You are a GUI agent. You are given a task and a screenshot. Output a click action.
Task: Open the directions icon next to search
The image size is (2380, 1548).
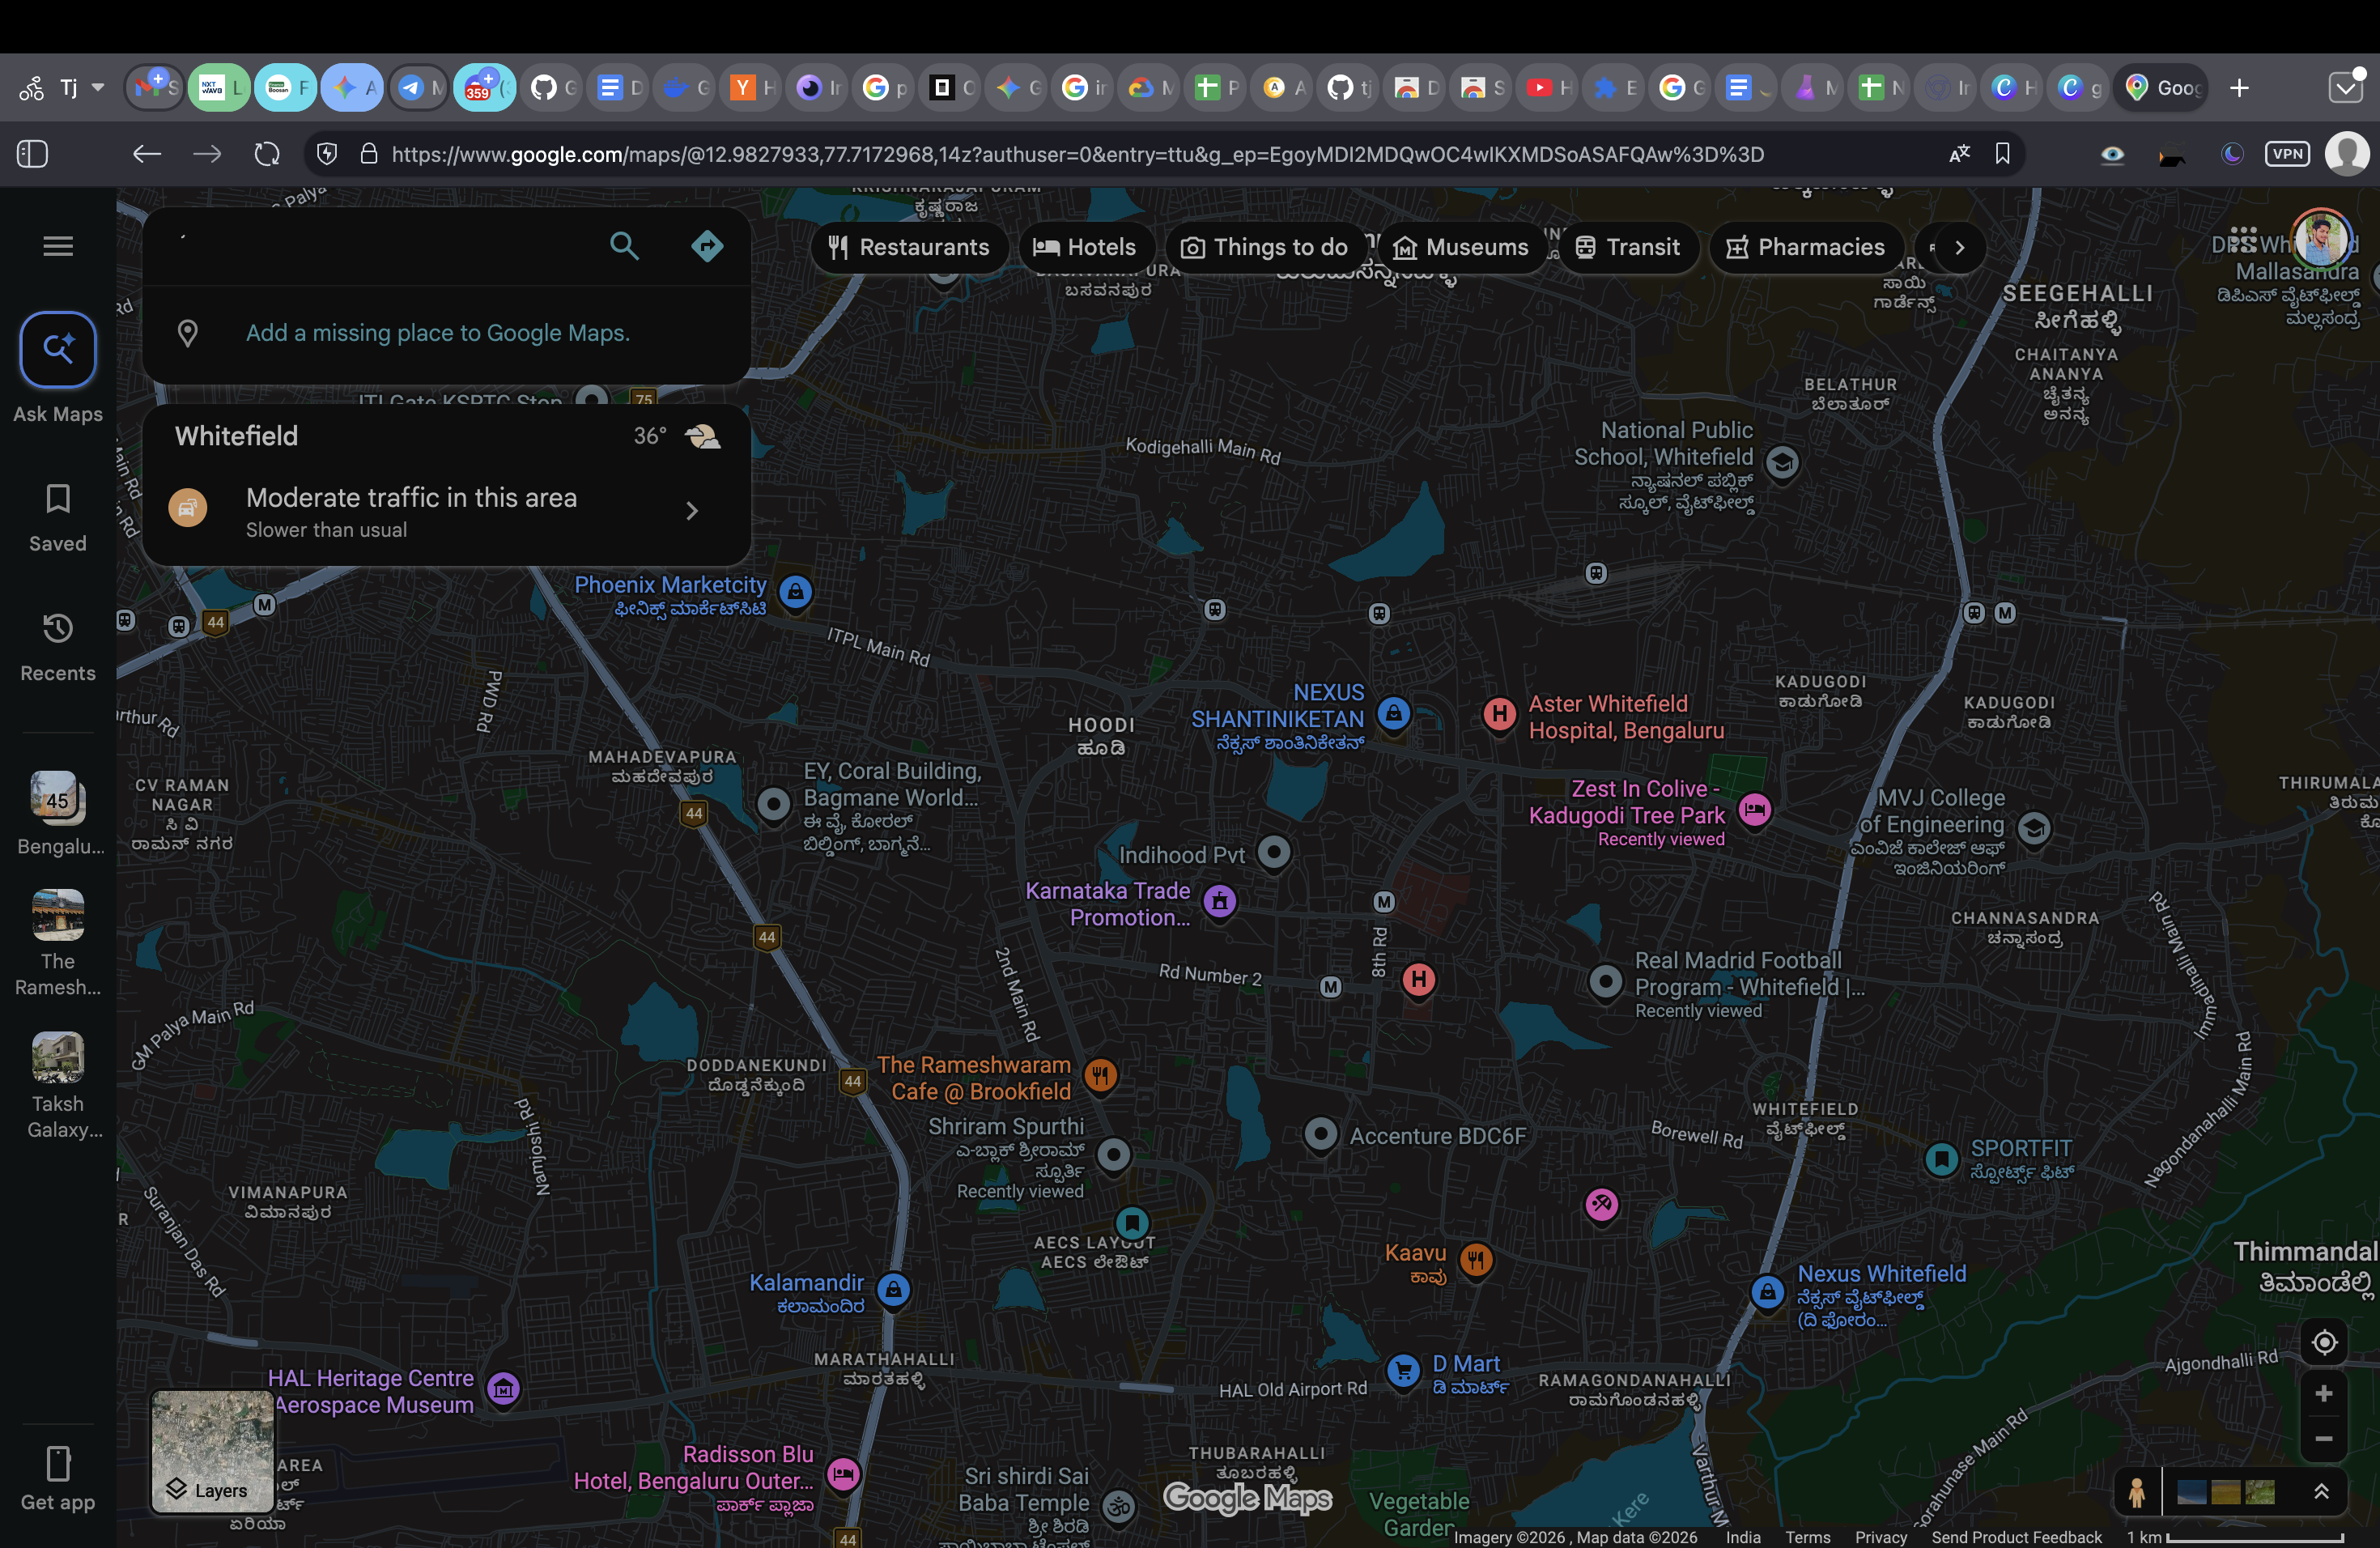click(707, 246)
